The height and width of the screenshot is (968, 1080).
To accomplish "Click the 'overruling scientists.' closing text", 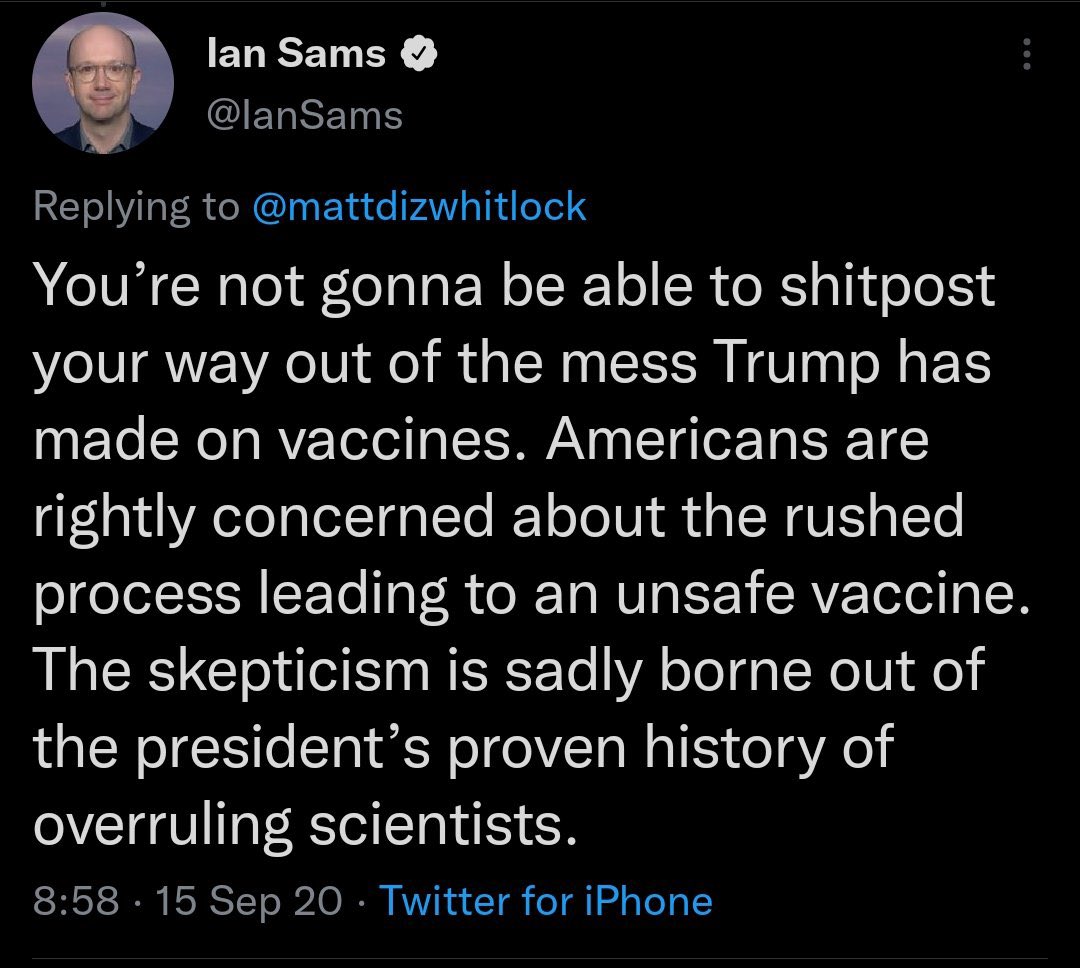I will click(x=305, y=826).
